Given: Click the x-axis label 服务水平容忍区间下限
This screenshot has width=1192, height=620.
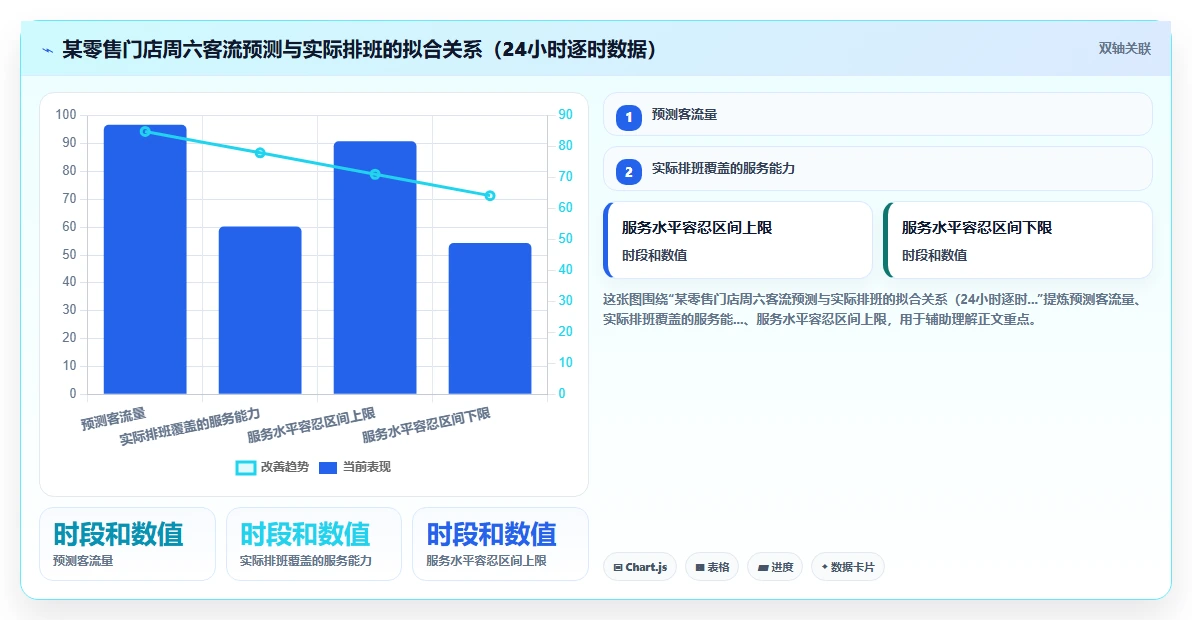Looking at the screenshot, I should pyautogui.click(x=426, y=425).
